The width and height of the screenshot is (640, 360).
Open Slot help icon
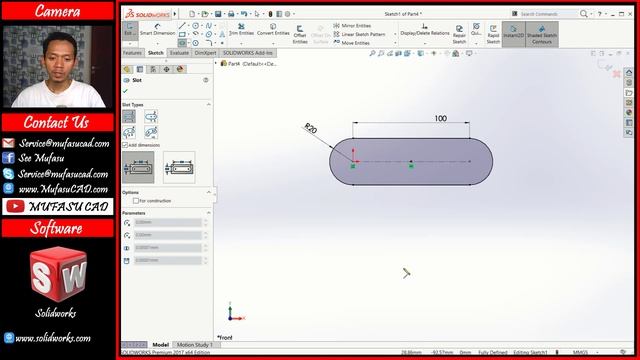(206, 80)
